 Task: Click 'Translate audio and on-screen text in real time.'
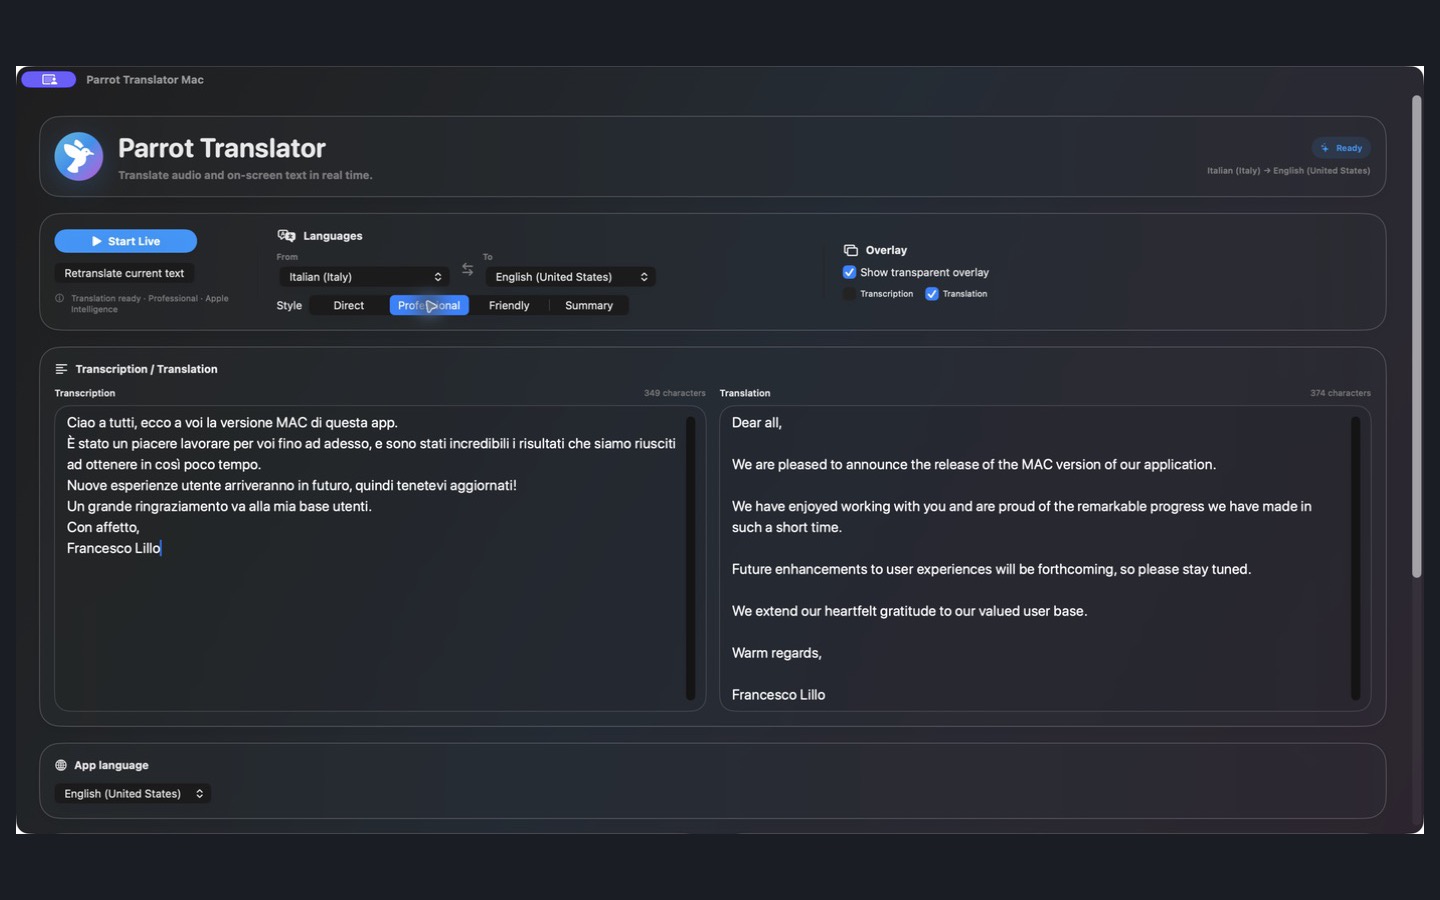(x=245, y=175)
